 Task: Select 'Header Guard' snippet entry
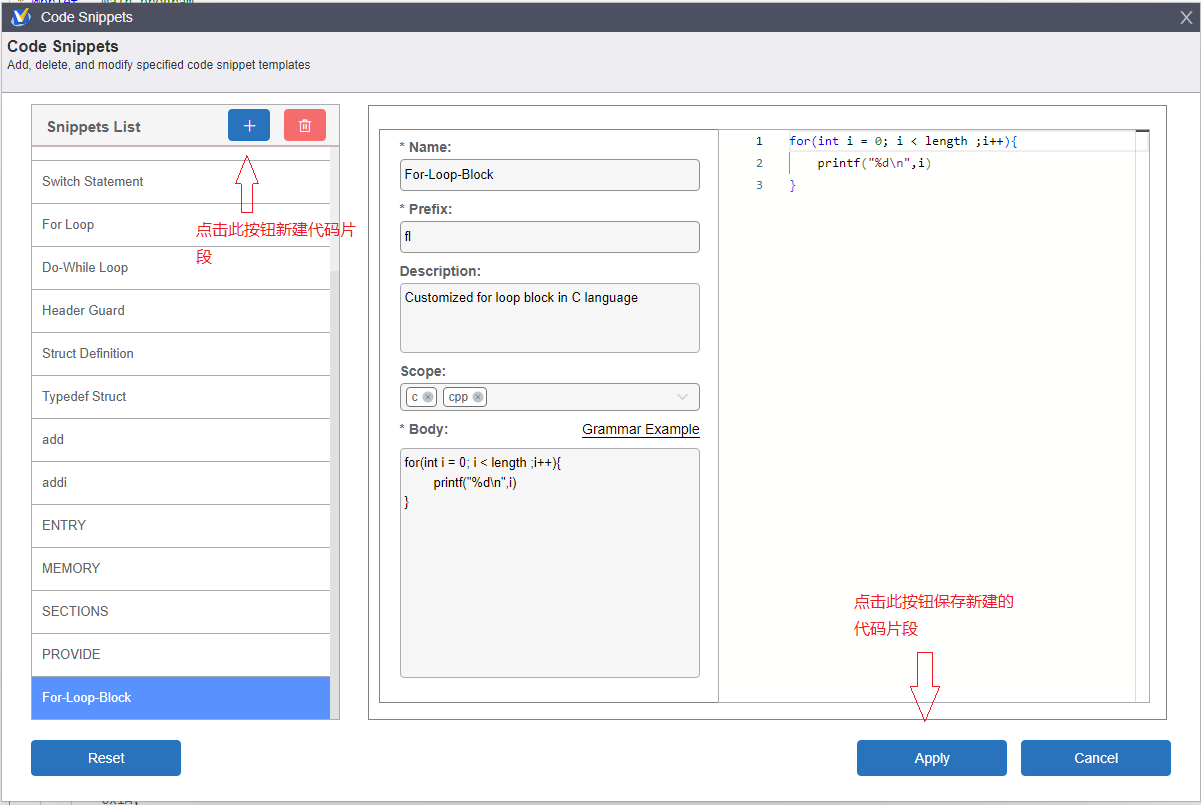pyautogui.click(x=181, y=310)
